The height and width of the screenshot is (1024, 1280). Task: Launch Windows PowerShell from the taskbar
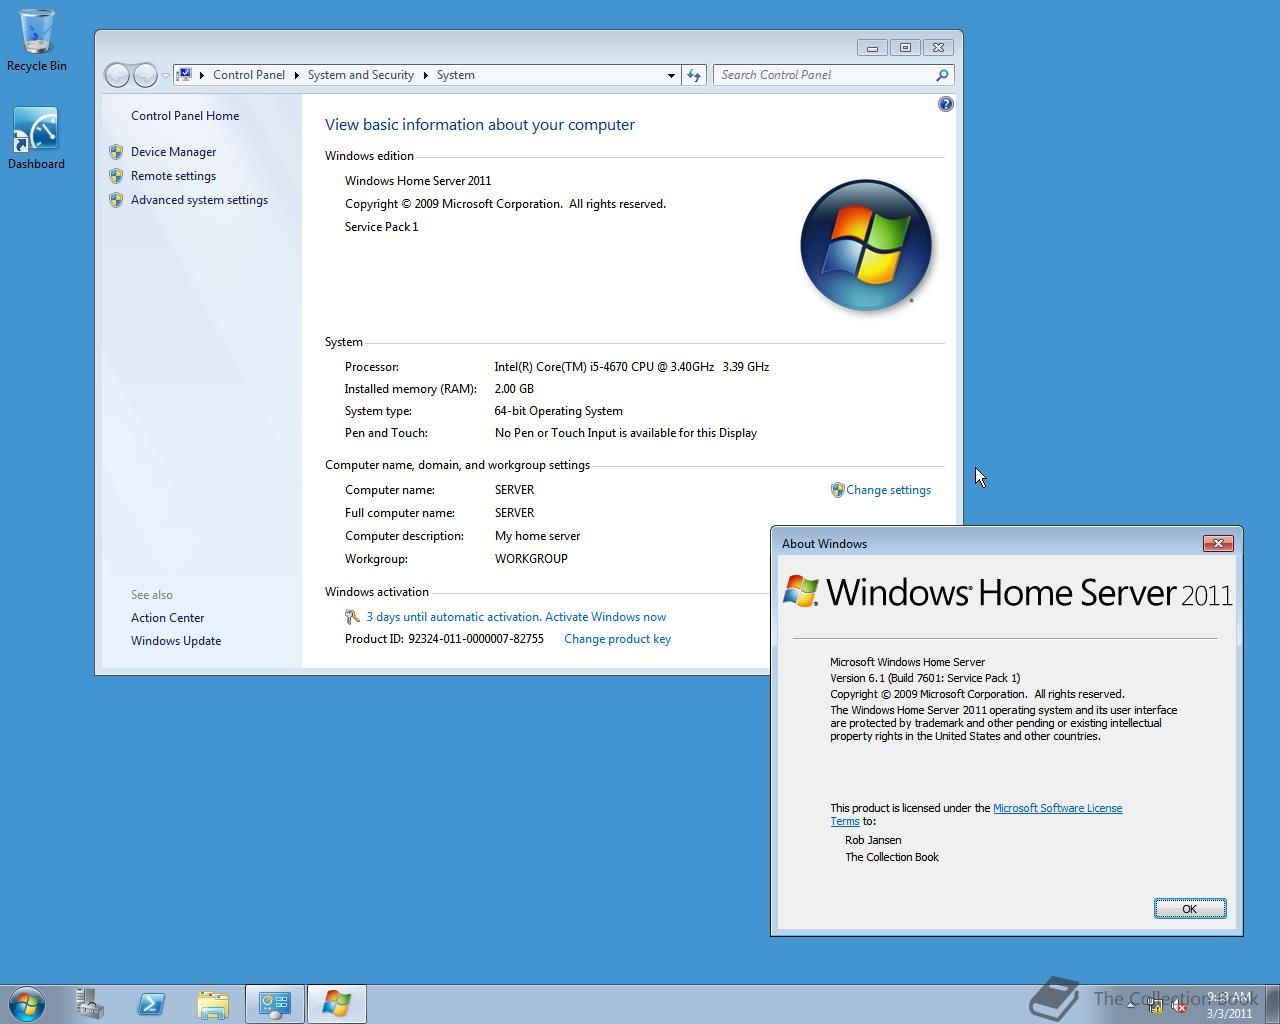[x=152, y=1004]
